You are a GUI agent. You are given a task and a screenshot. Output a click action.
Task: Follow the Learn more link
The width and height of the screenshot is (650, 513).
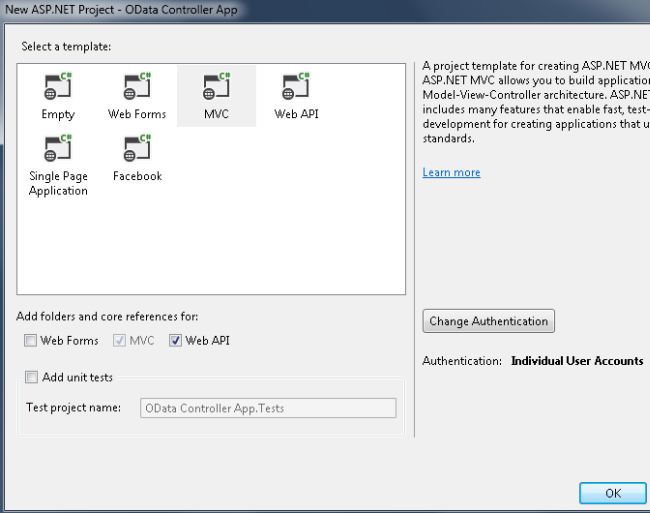[451, 172]
